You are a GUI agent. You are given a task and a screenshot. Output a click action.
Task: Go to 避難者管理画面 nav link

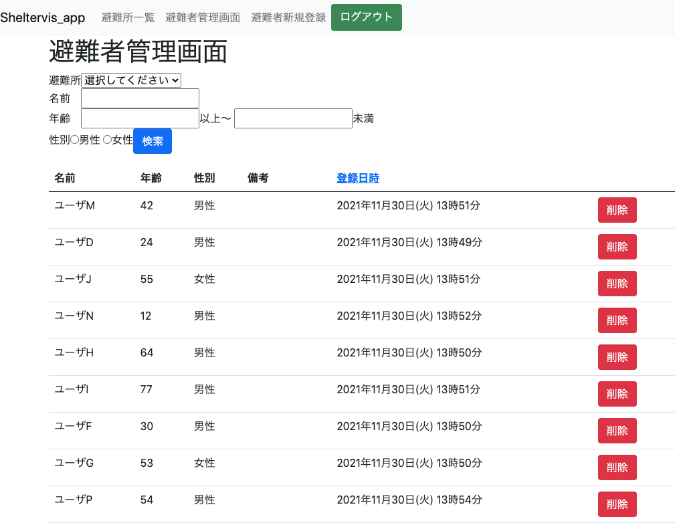[203, 18]
